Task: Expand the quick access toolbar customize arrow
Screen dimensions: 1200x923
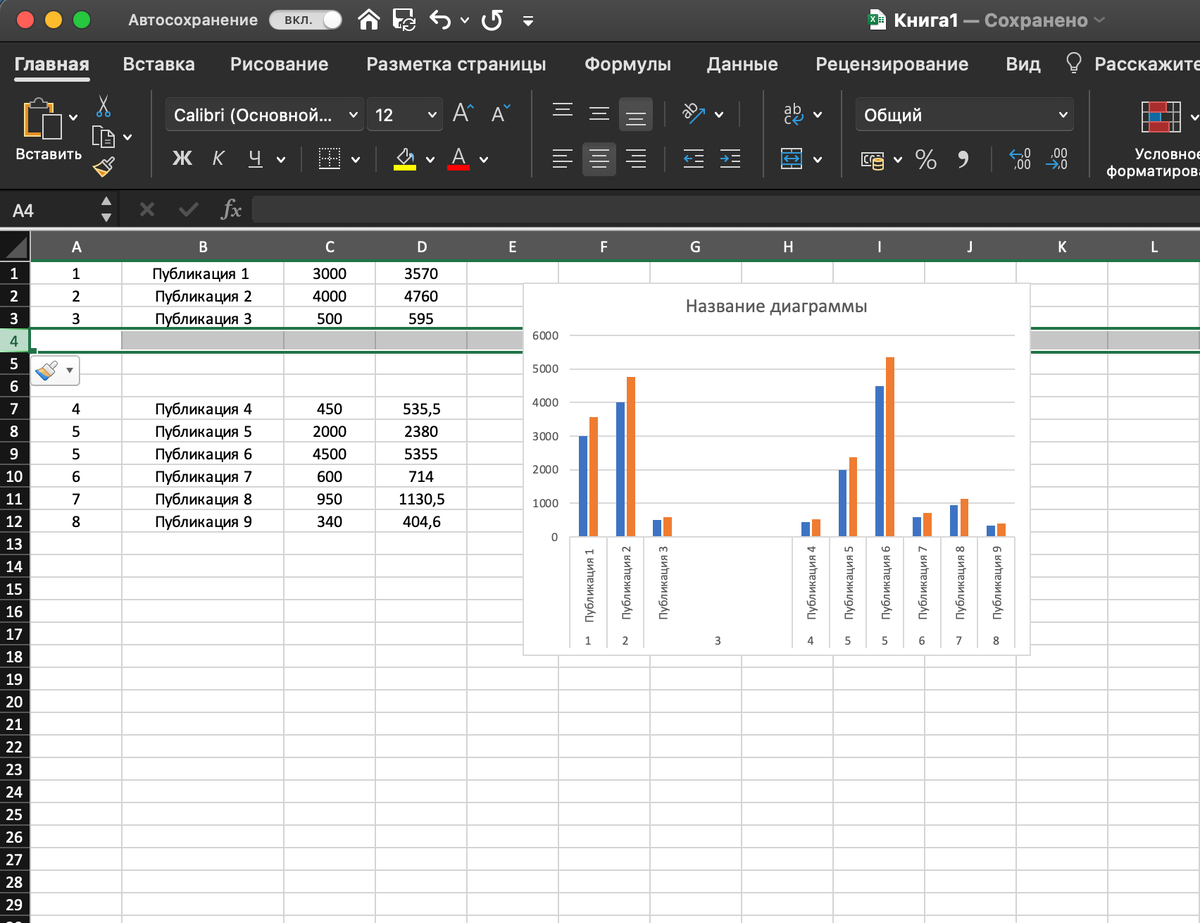Action: pyautogui.click(x=528, y=20)
